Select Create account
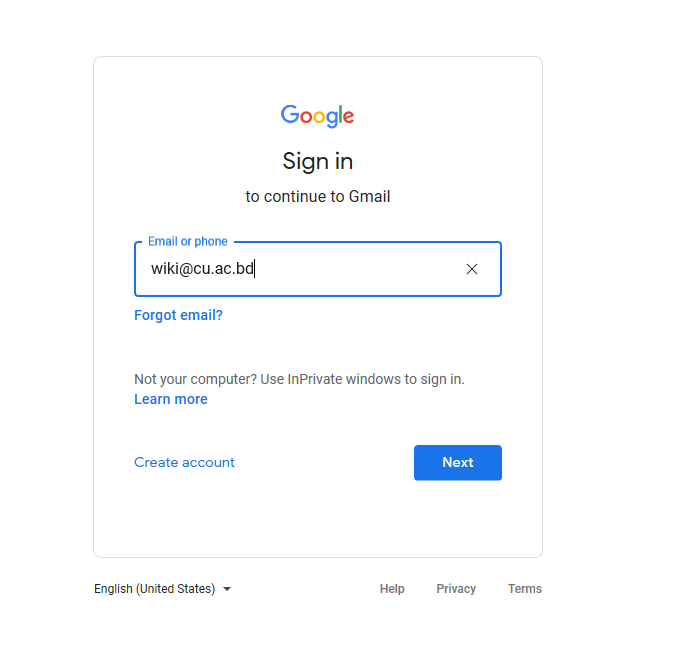The height and width of the screenshot is (654, 681). click(x=184, y=462)
